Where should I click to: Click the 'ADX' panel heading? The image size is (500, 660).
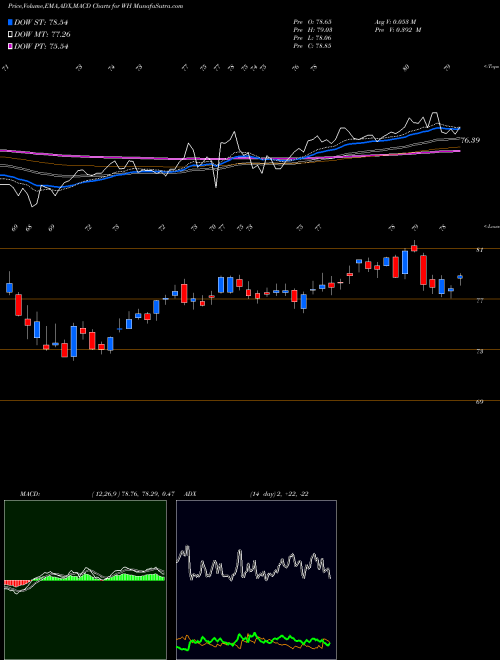190,494
